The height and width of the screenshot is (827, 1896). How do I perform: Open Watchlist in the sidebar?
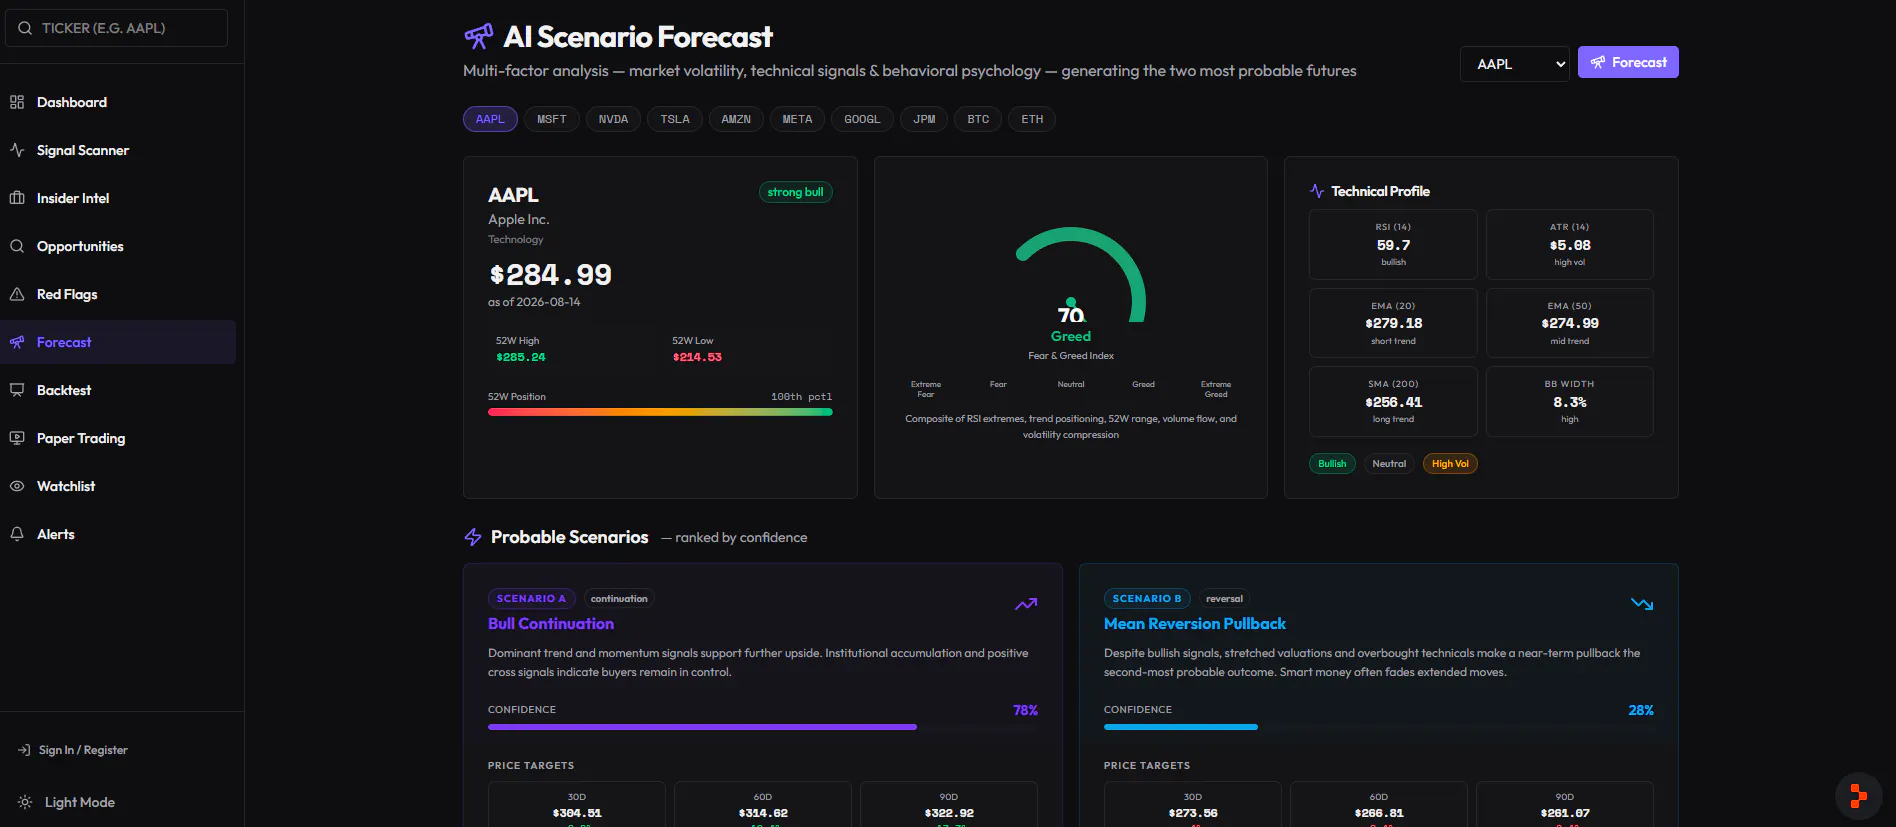(x=118, y=486)
